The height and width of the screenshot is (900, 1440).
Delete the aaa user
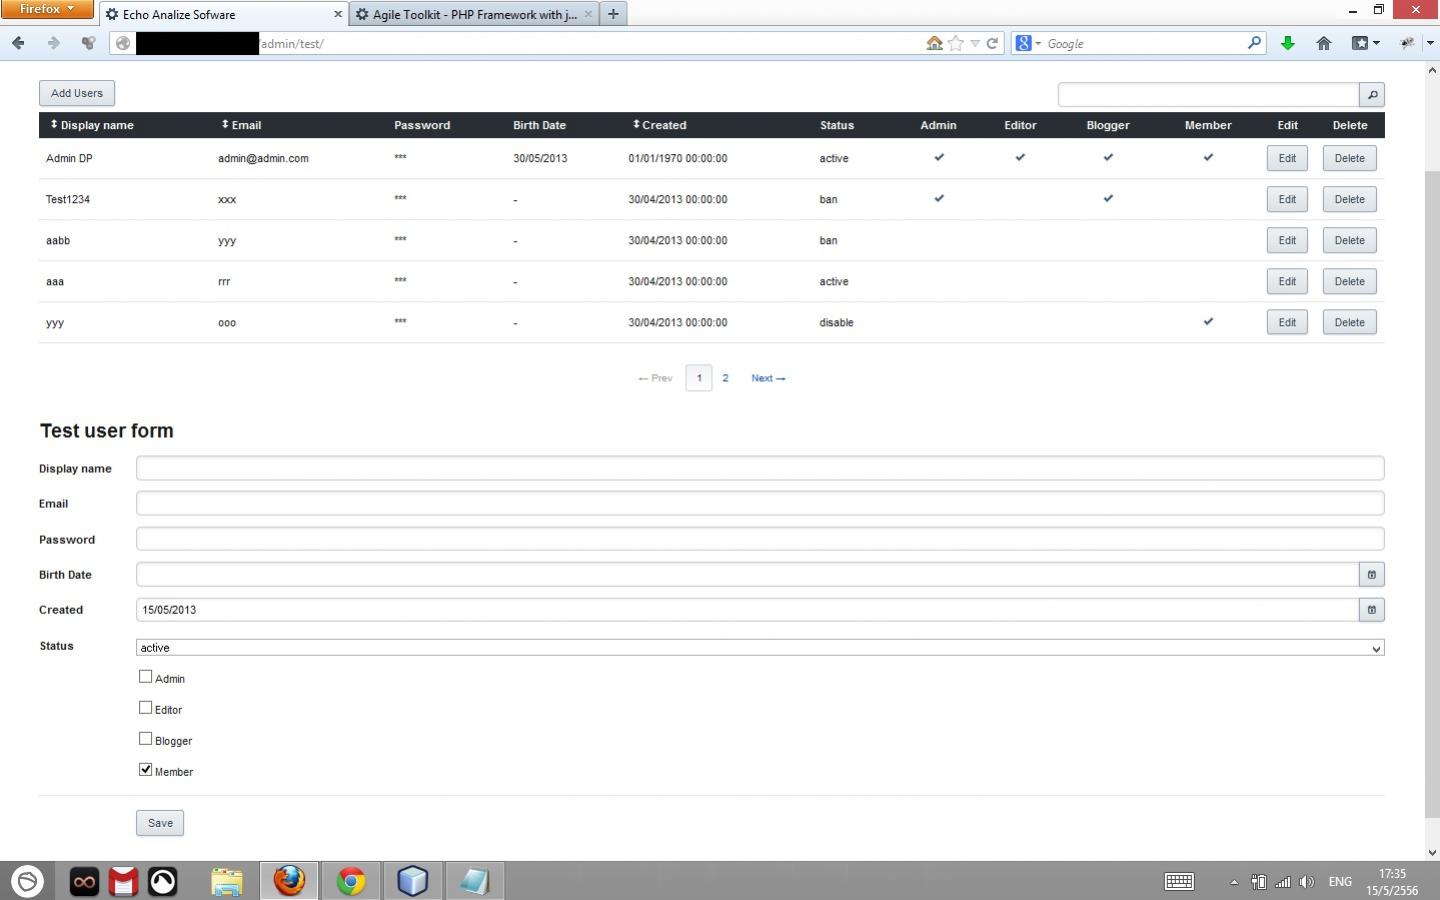[1349, 281]
